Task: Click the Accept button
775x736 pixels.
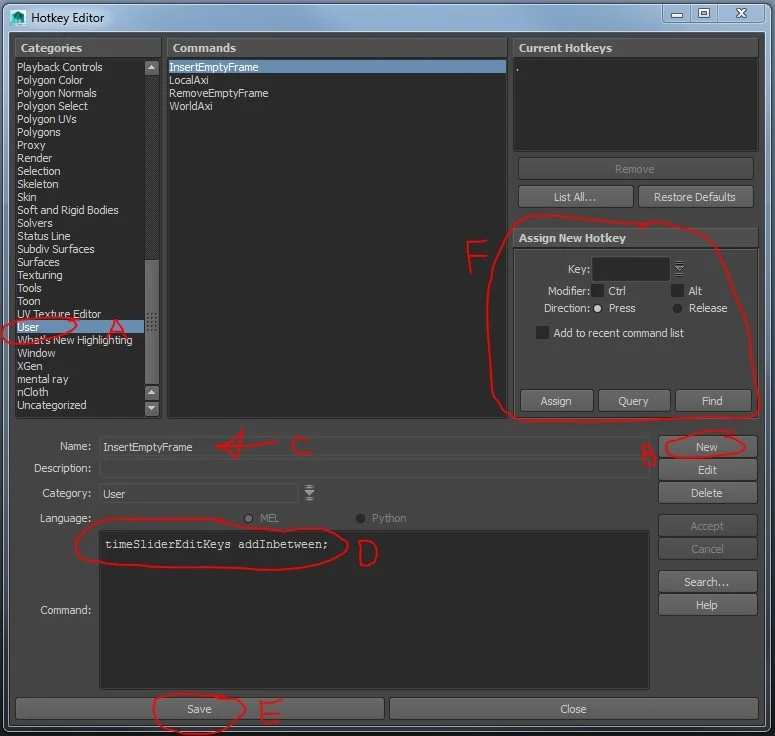Action: (x=707, y=526)
